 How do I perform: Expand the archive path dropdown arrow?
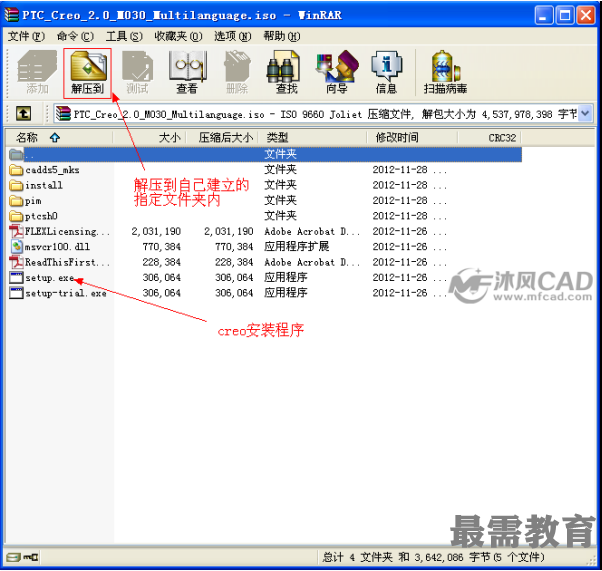point(585,114)
